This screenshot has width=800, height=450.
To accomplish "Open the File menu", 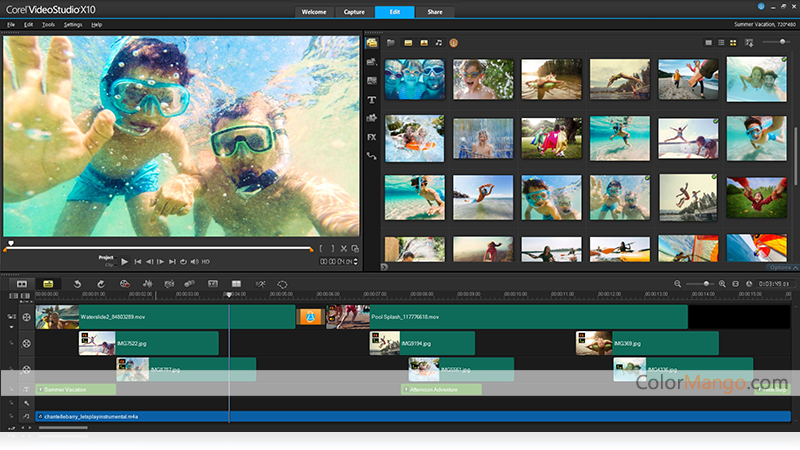I will pyautogui.click(x=10, y=24).
